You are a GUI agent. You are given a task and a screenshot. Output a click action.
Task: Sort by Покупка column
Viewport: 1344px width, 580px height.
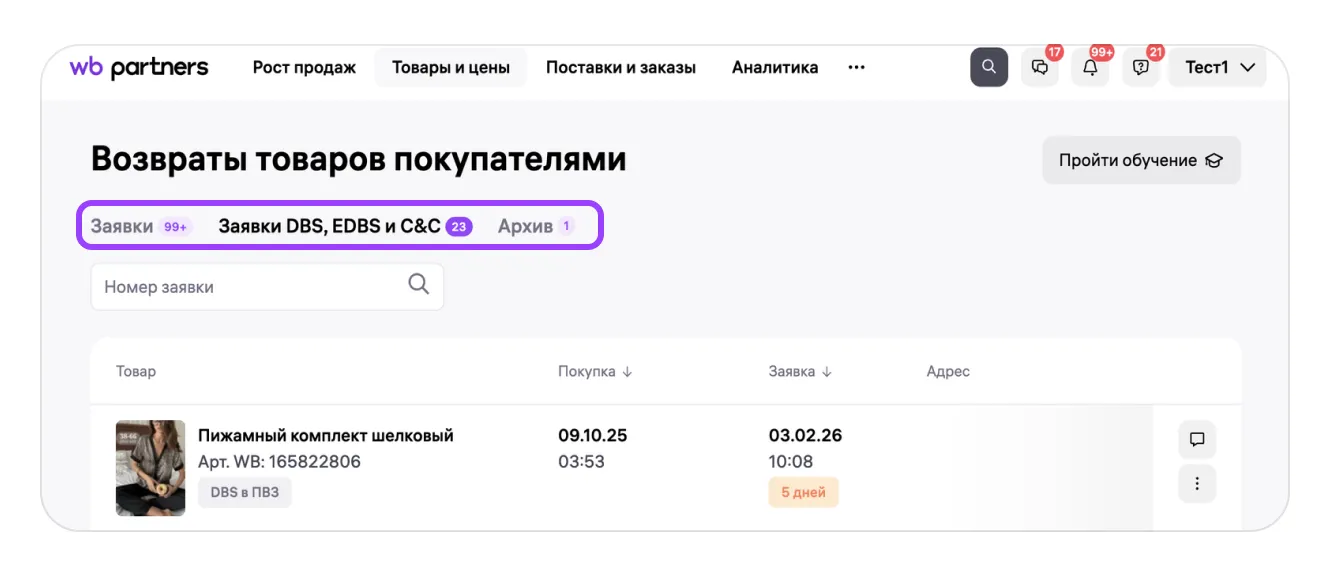pyautogui.click(x=595, y=371)
